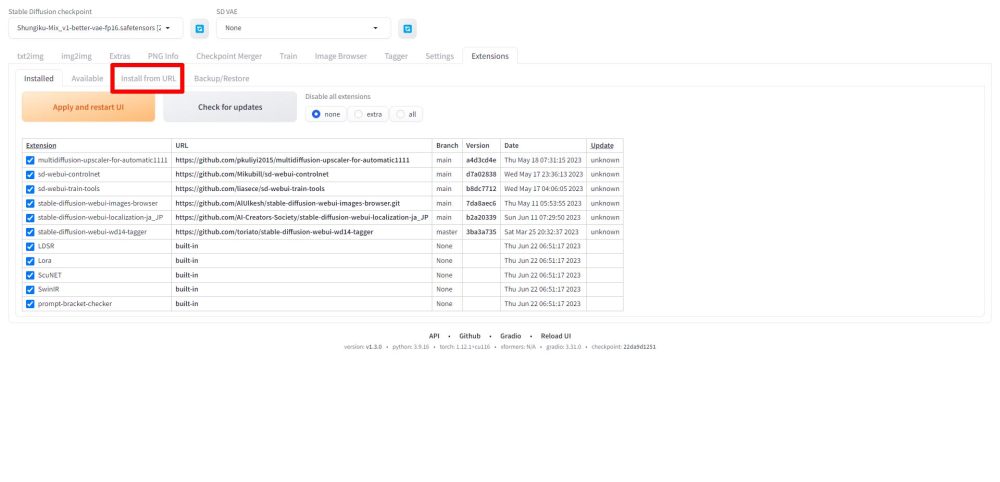1000x482 pixels.
Task: Click the refresh icon beside the SD VAE dropdown
Action: tap(407, 29)
